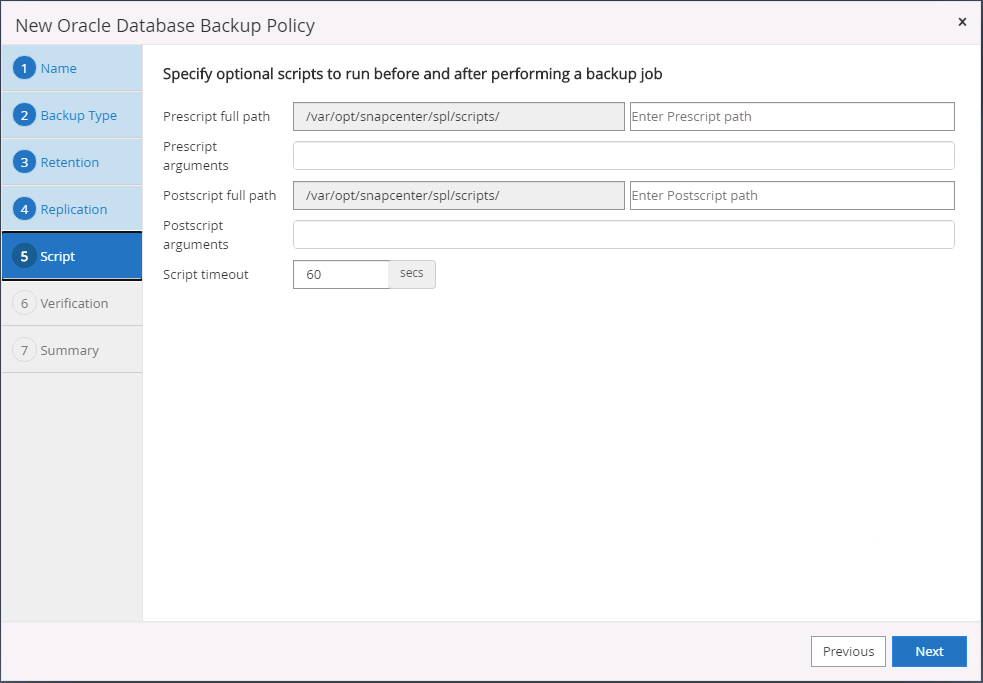Click the step 7 number circle icon
983x683 pixels.
click(x=25, y=351)
